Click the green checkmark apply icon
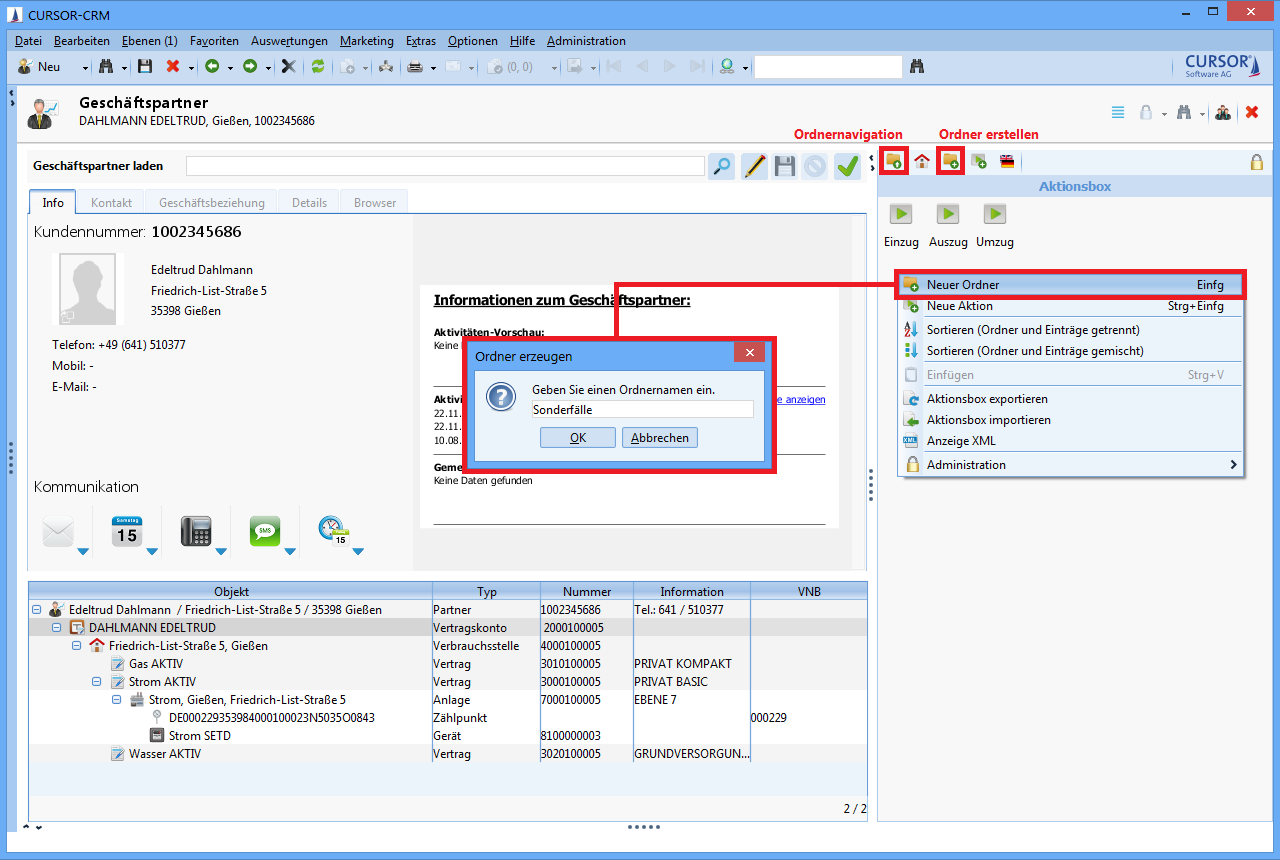 click(x=848, y=166)
